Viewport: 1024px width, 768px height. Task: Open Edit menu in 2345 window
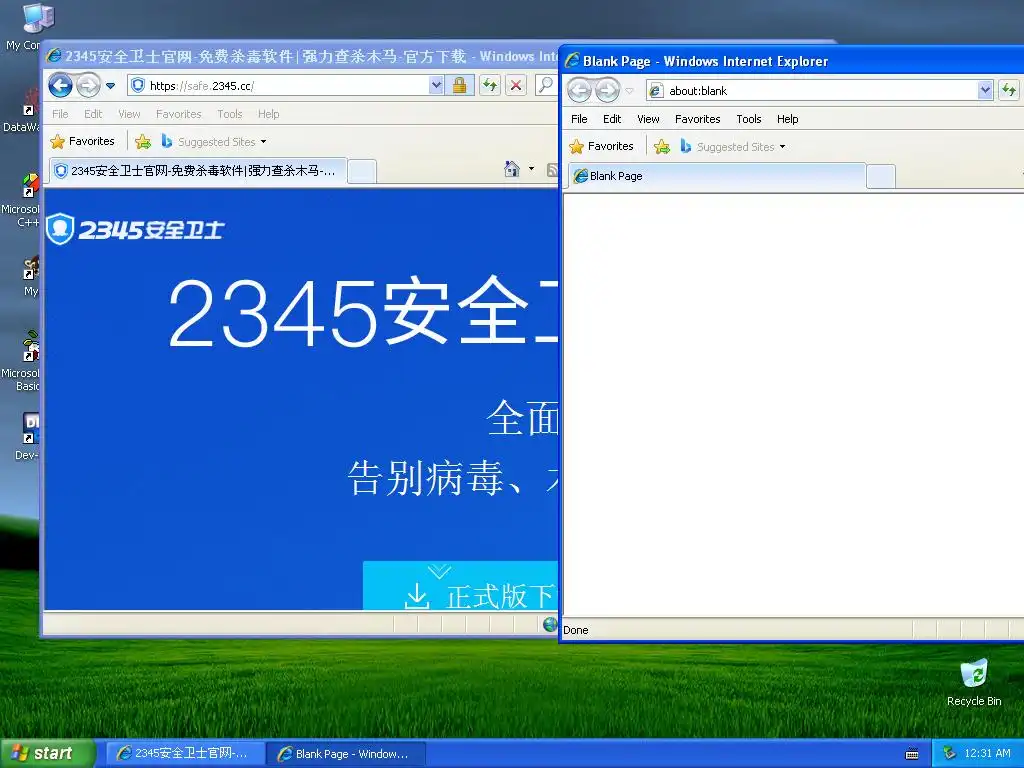pyautogui.click(x=93, y=114)
